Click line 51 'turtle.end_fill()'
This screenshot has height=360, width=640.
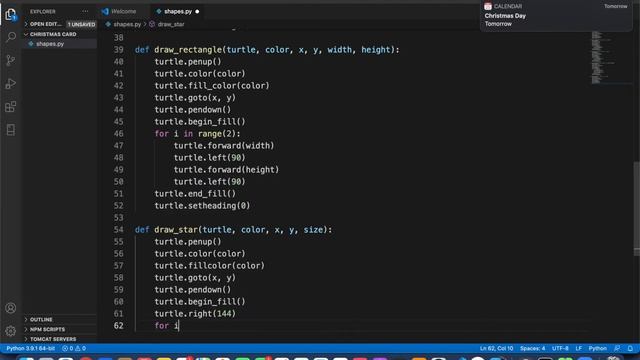point(195,194)
